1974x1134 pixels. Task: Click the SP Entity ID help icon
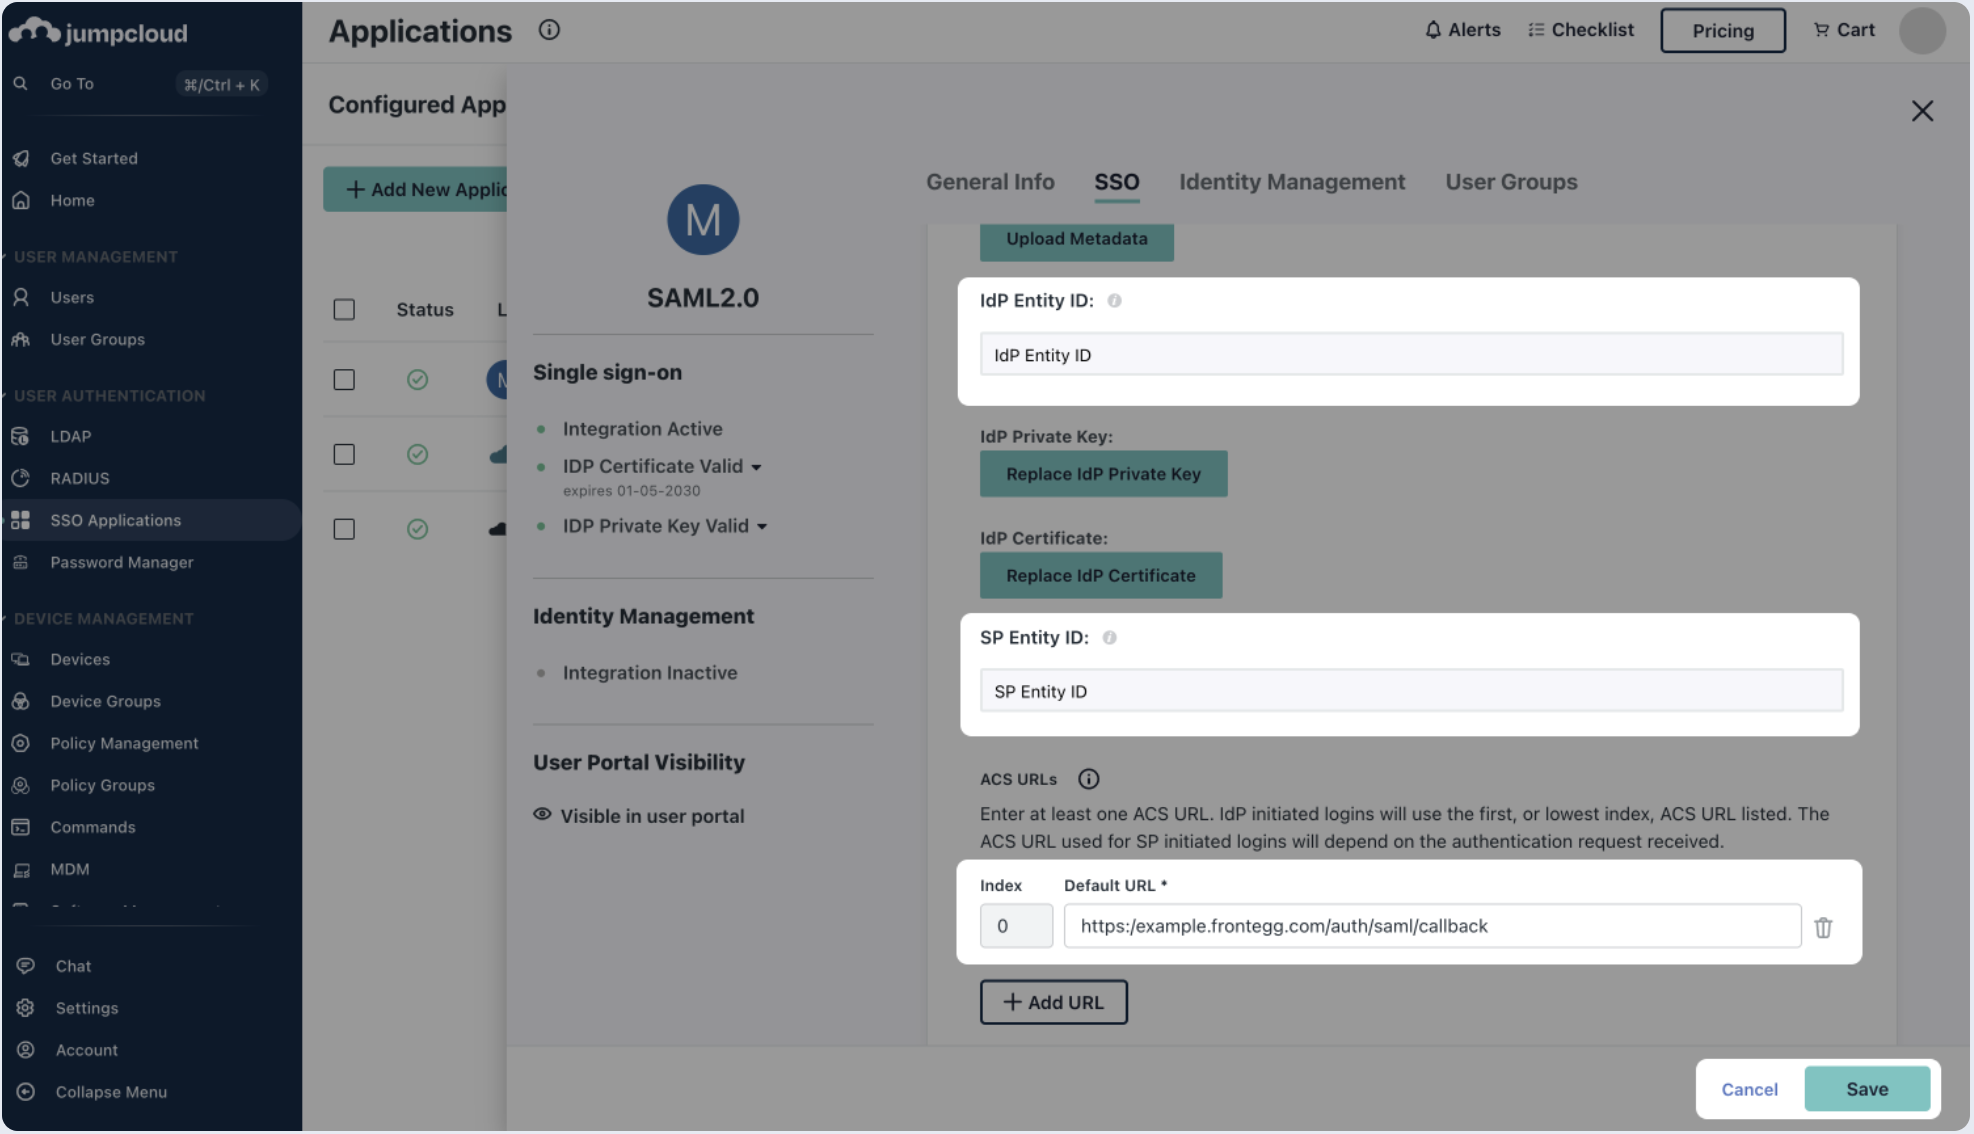coord(1109,638)
